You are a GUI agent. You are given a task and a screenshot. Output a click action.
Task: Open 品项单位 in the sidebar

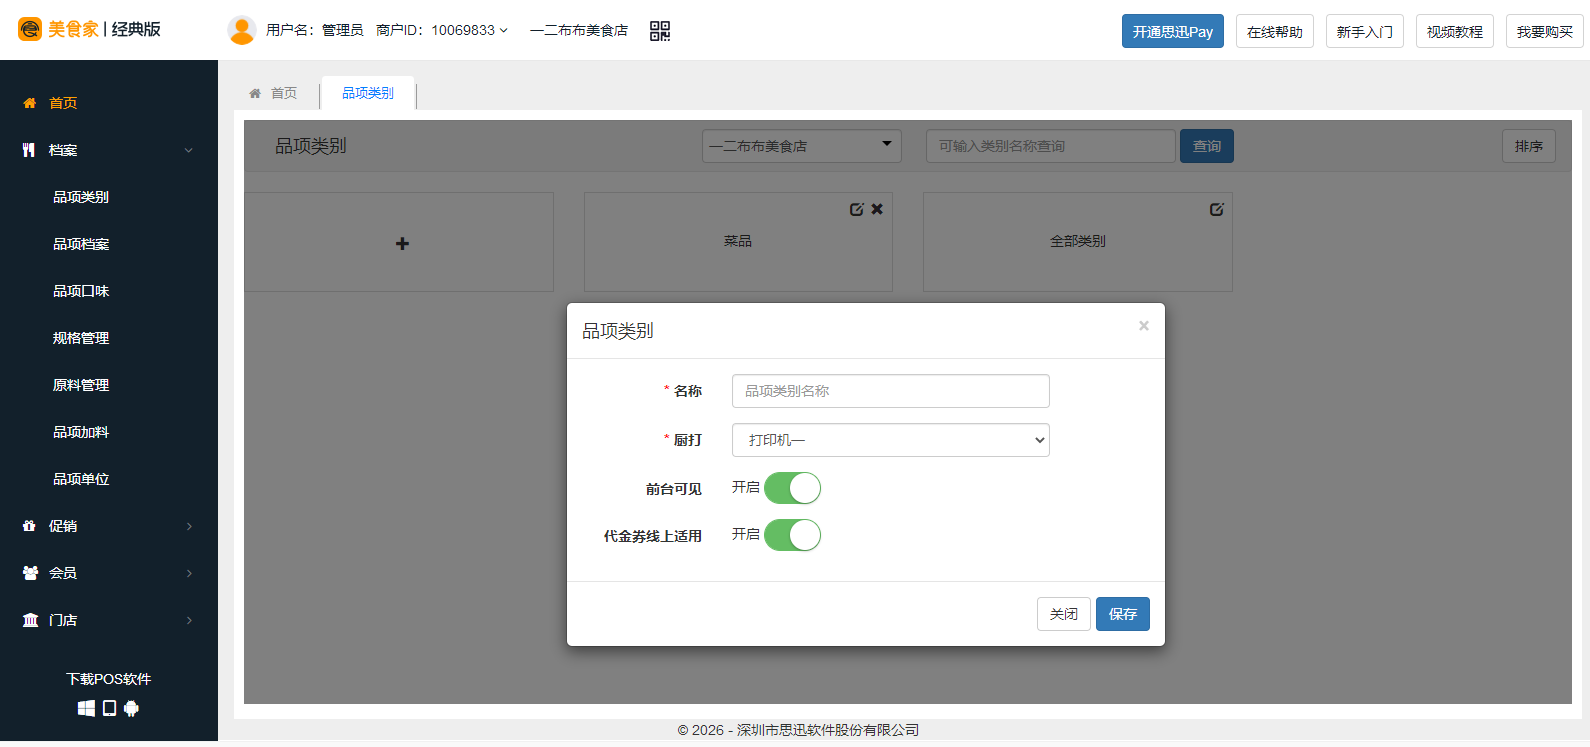point(81,479)
